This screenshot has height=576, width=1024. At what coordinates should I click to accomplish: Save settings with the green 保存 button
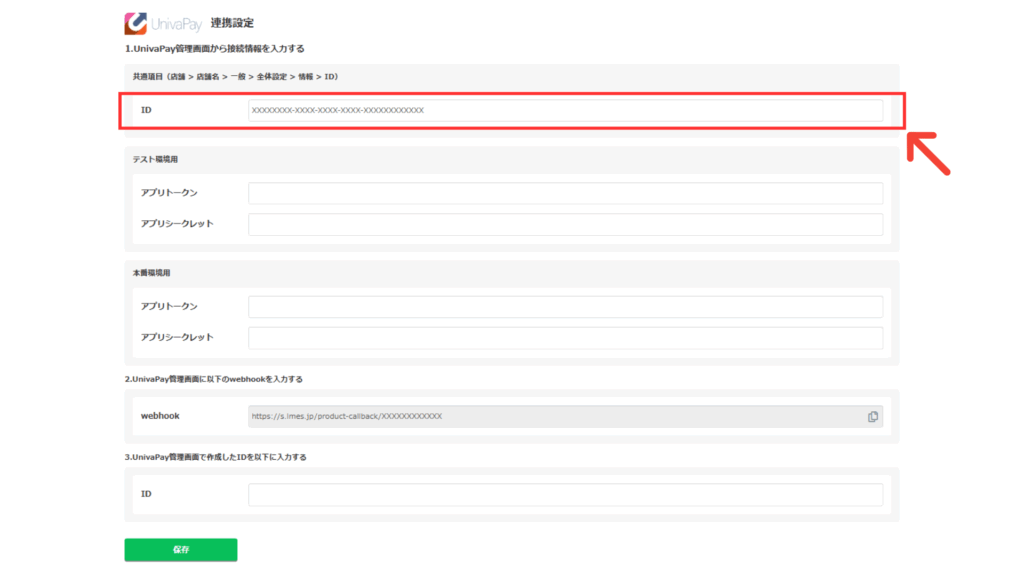click(x=181, y=550)
